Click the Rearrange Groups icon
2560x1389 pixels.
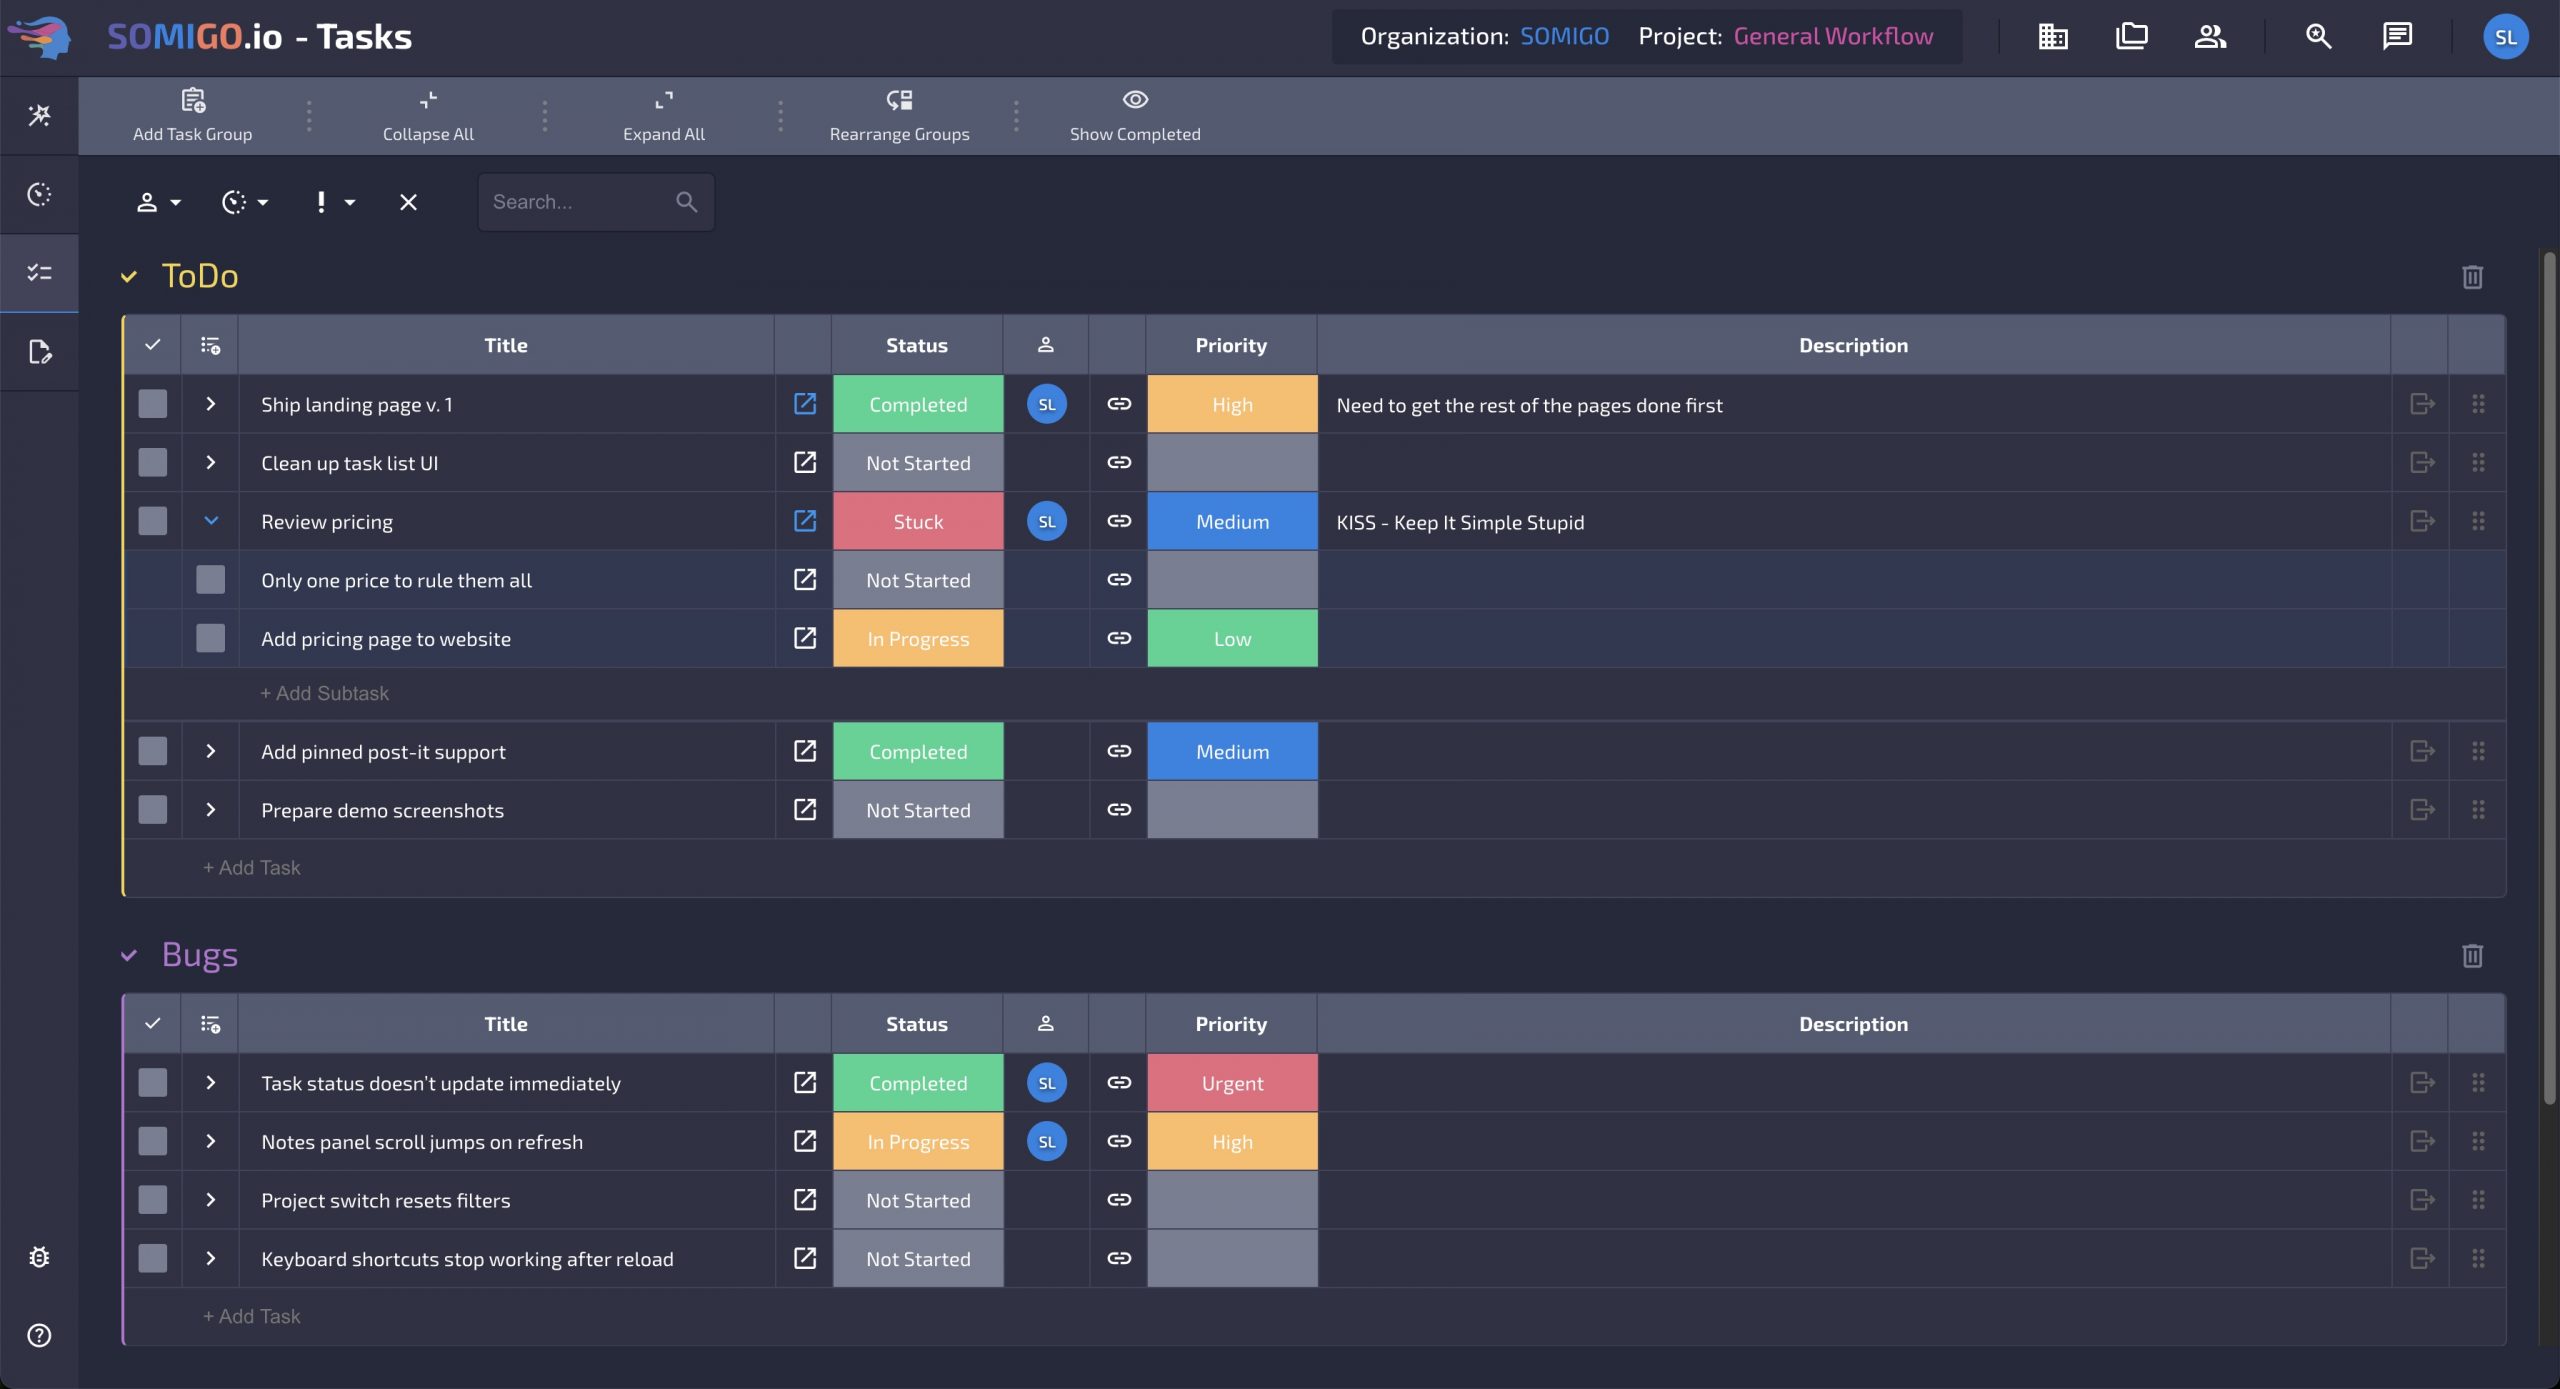click(x=899, y=100)
